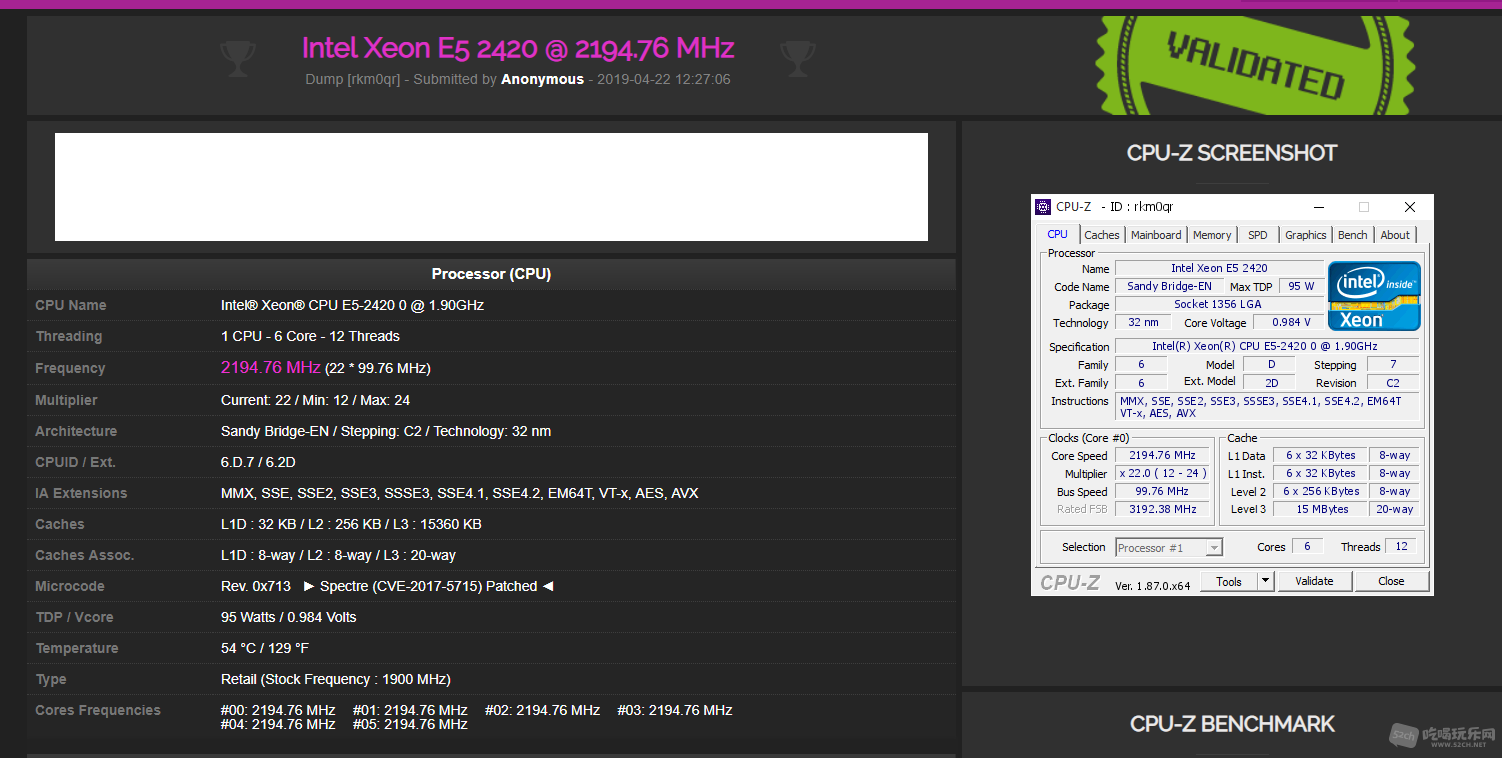Click the Bus Speed field 99.76 MHz
The image size is (1502, 758).
coord(1162,491)
